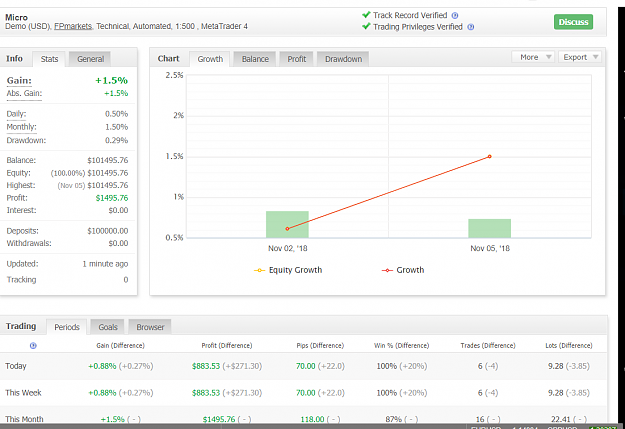Viewport: 625px width, 429px height.
Task: Click the Updated 1 minute ago text
Action: tap(105, 264)
